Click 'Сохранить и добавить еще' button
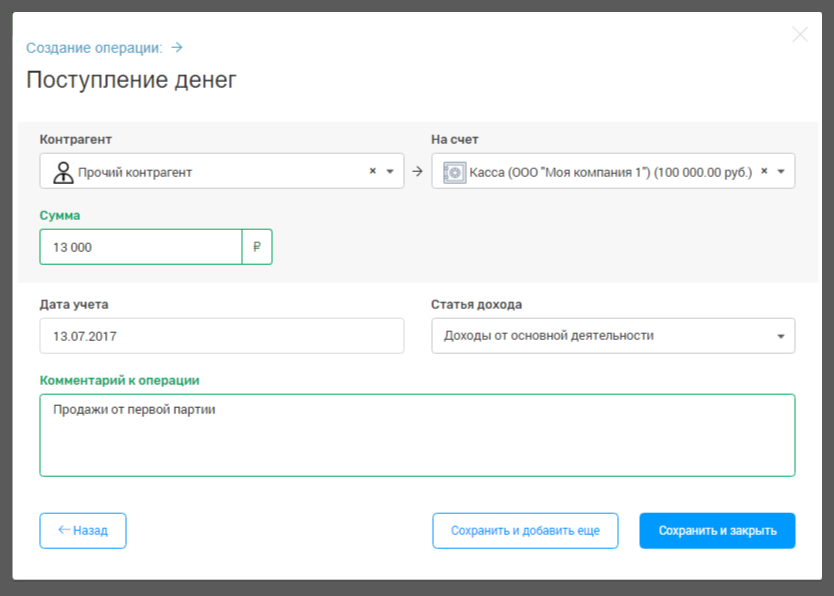Image resolution: width=834 pixels, height=596 pixels. (x=525, y=531)
